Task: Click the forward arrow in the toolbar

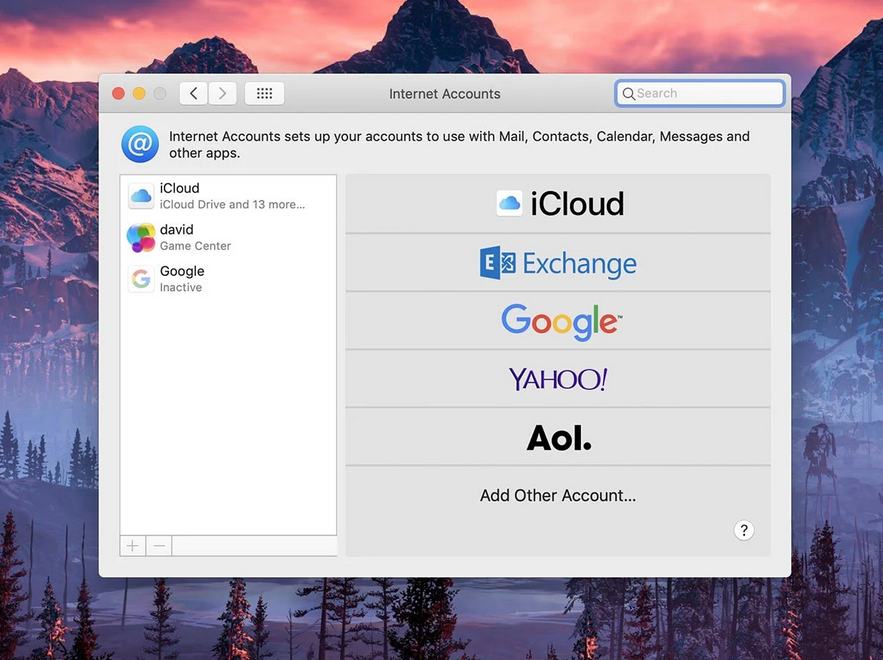Action: [x=222, y=93]
